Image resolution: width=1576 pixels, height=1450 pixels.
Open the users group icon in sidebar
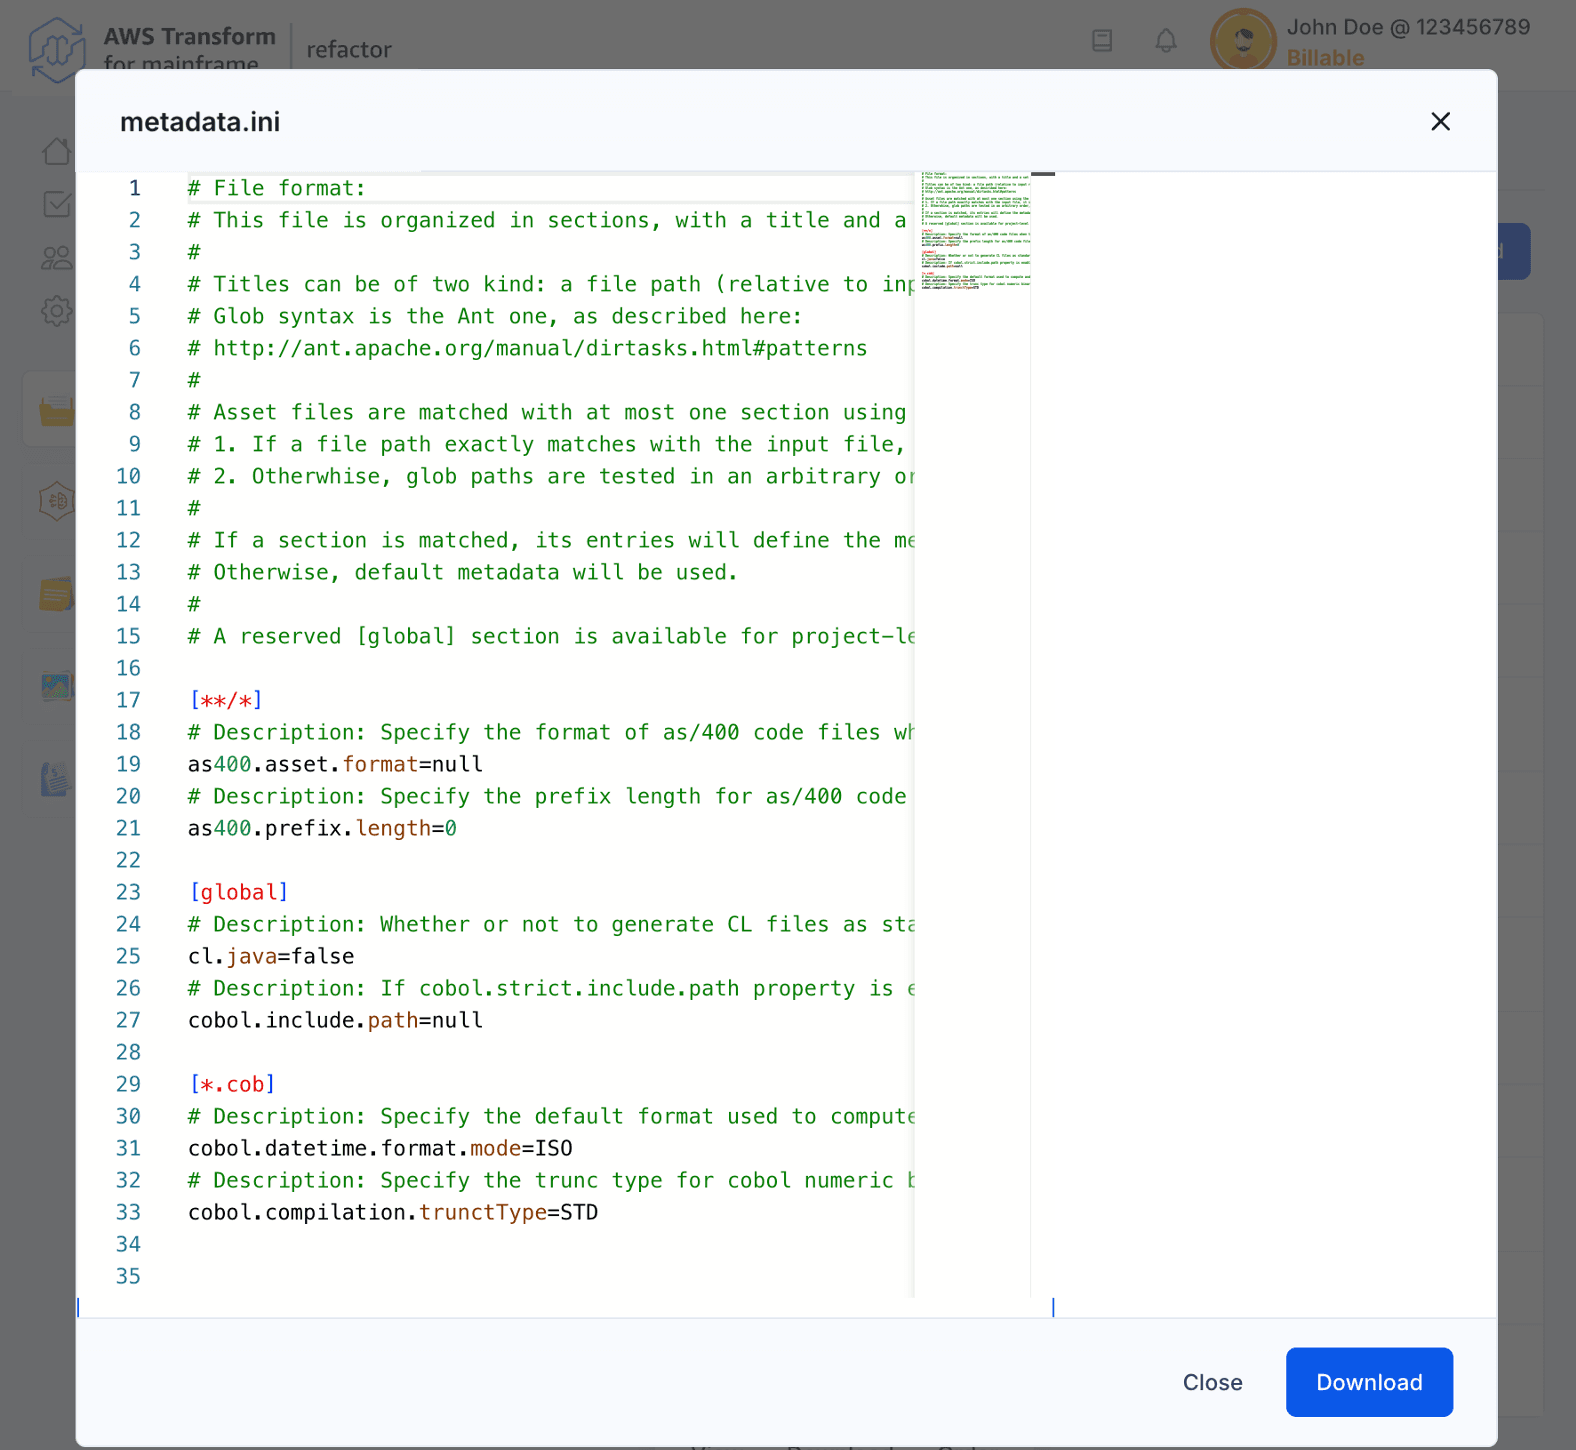[57, 258]
